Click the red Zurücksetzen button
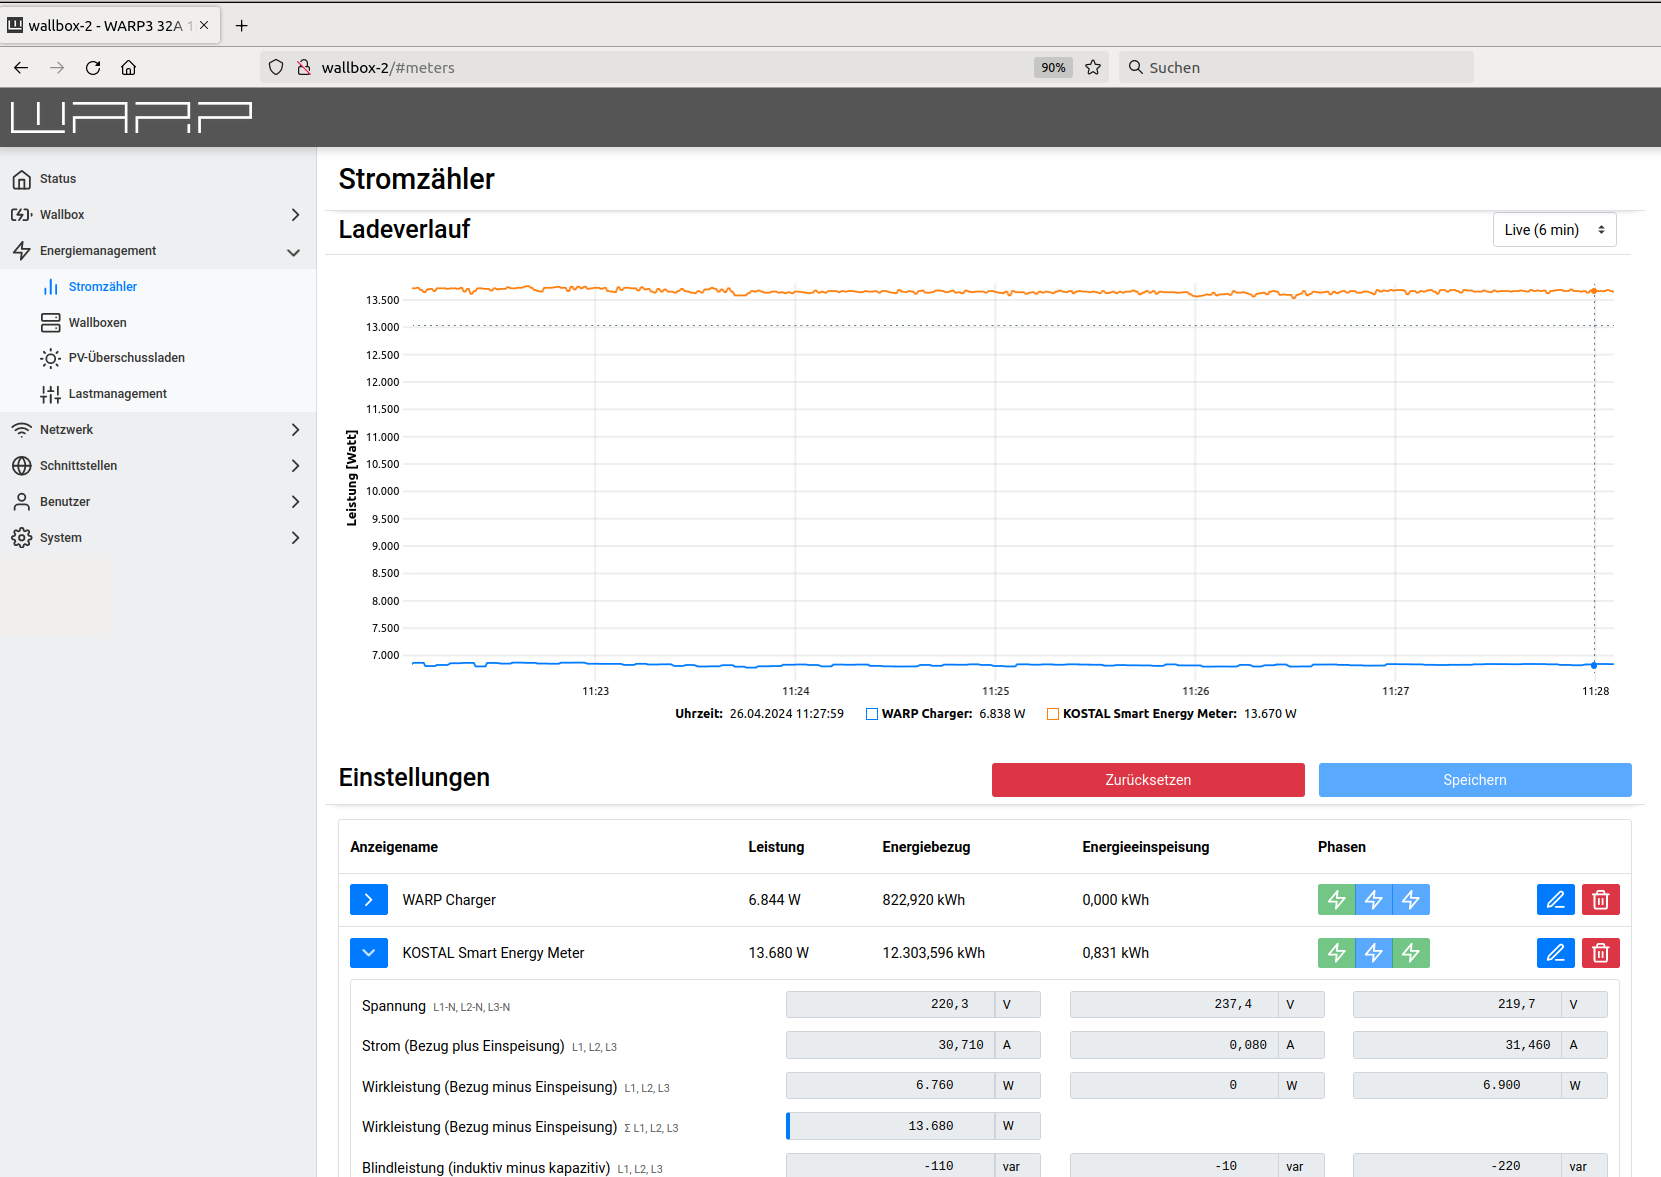Viewport: 1661px width, 1177px height. (1148, 780)
